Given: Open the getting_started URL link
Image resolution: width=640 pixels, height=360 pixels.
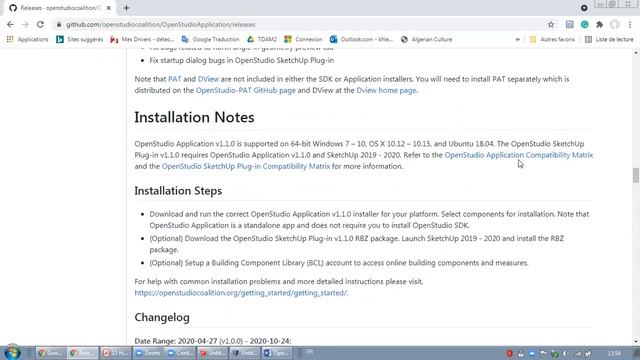Looking at the screenshot, I should [x=240, y=293].
